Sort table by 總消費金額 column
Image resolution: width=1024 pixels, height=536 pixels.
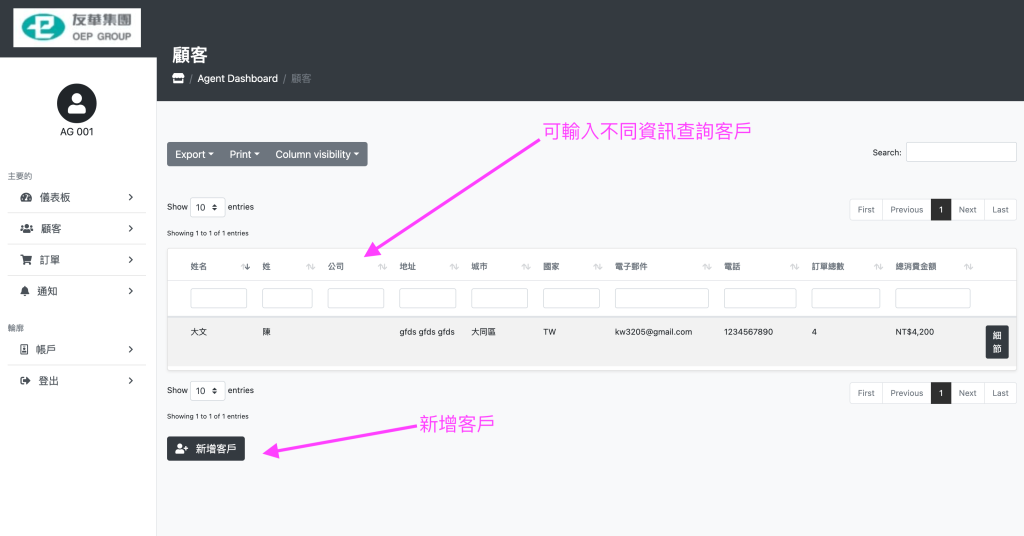(967, 267)
